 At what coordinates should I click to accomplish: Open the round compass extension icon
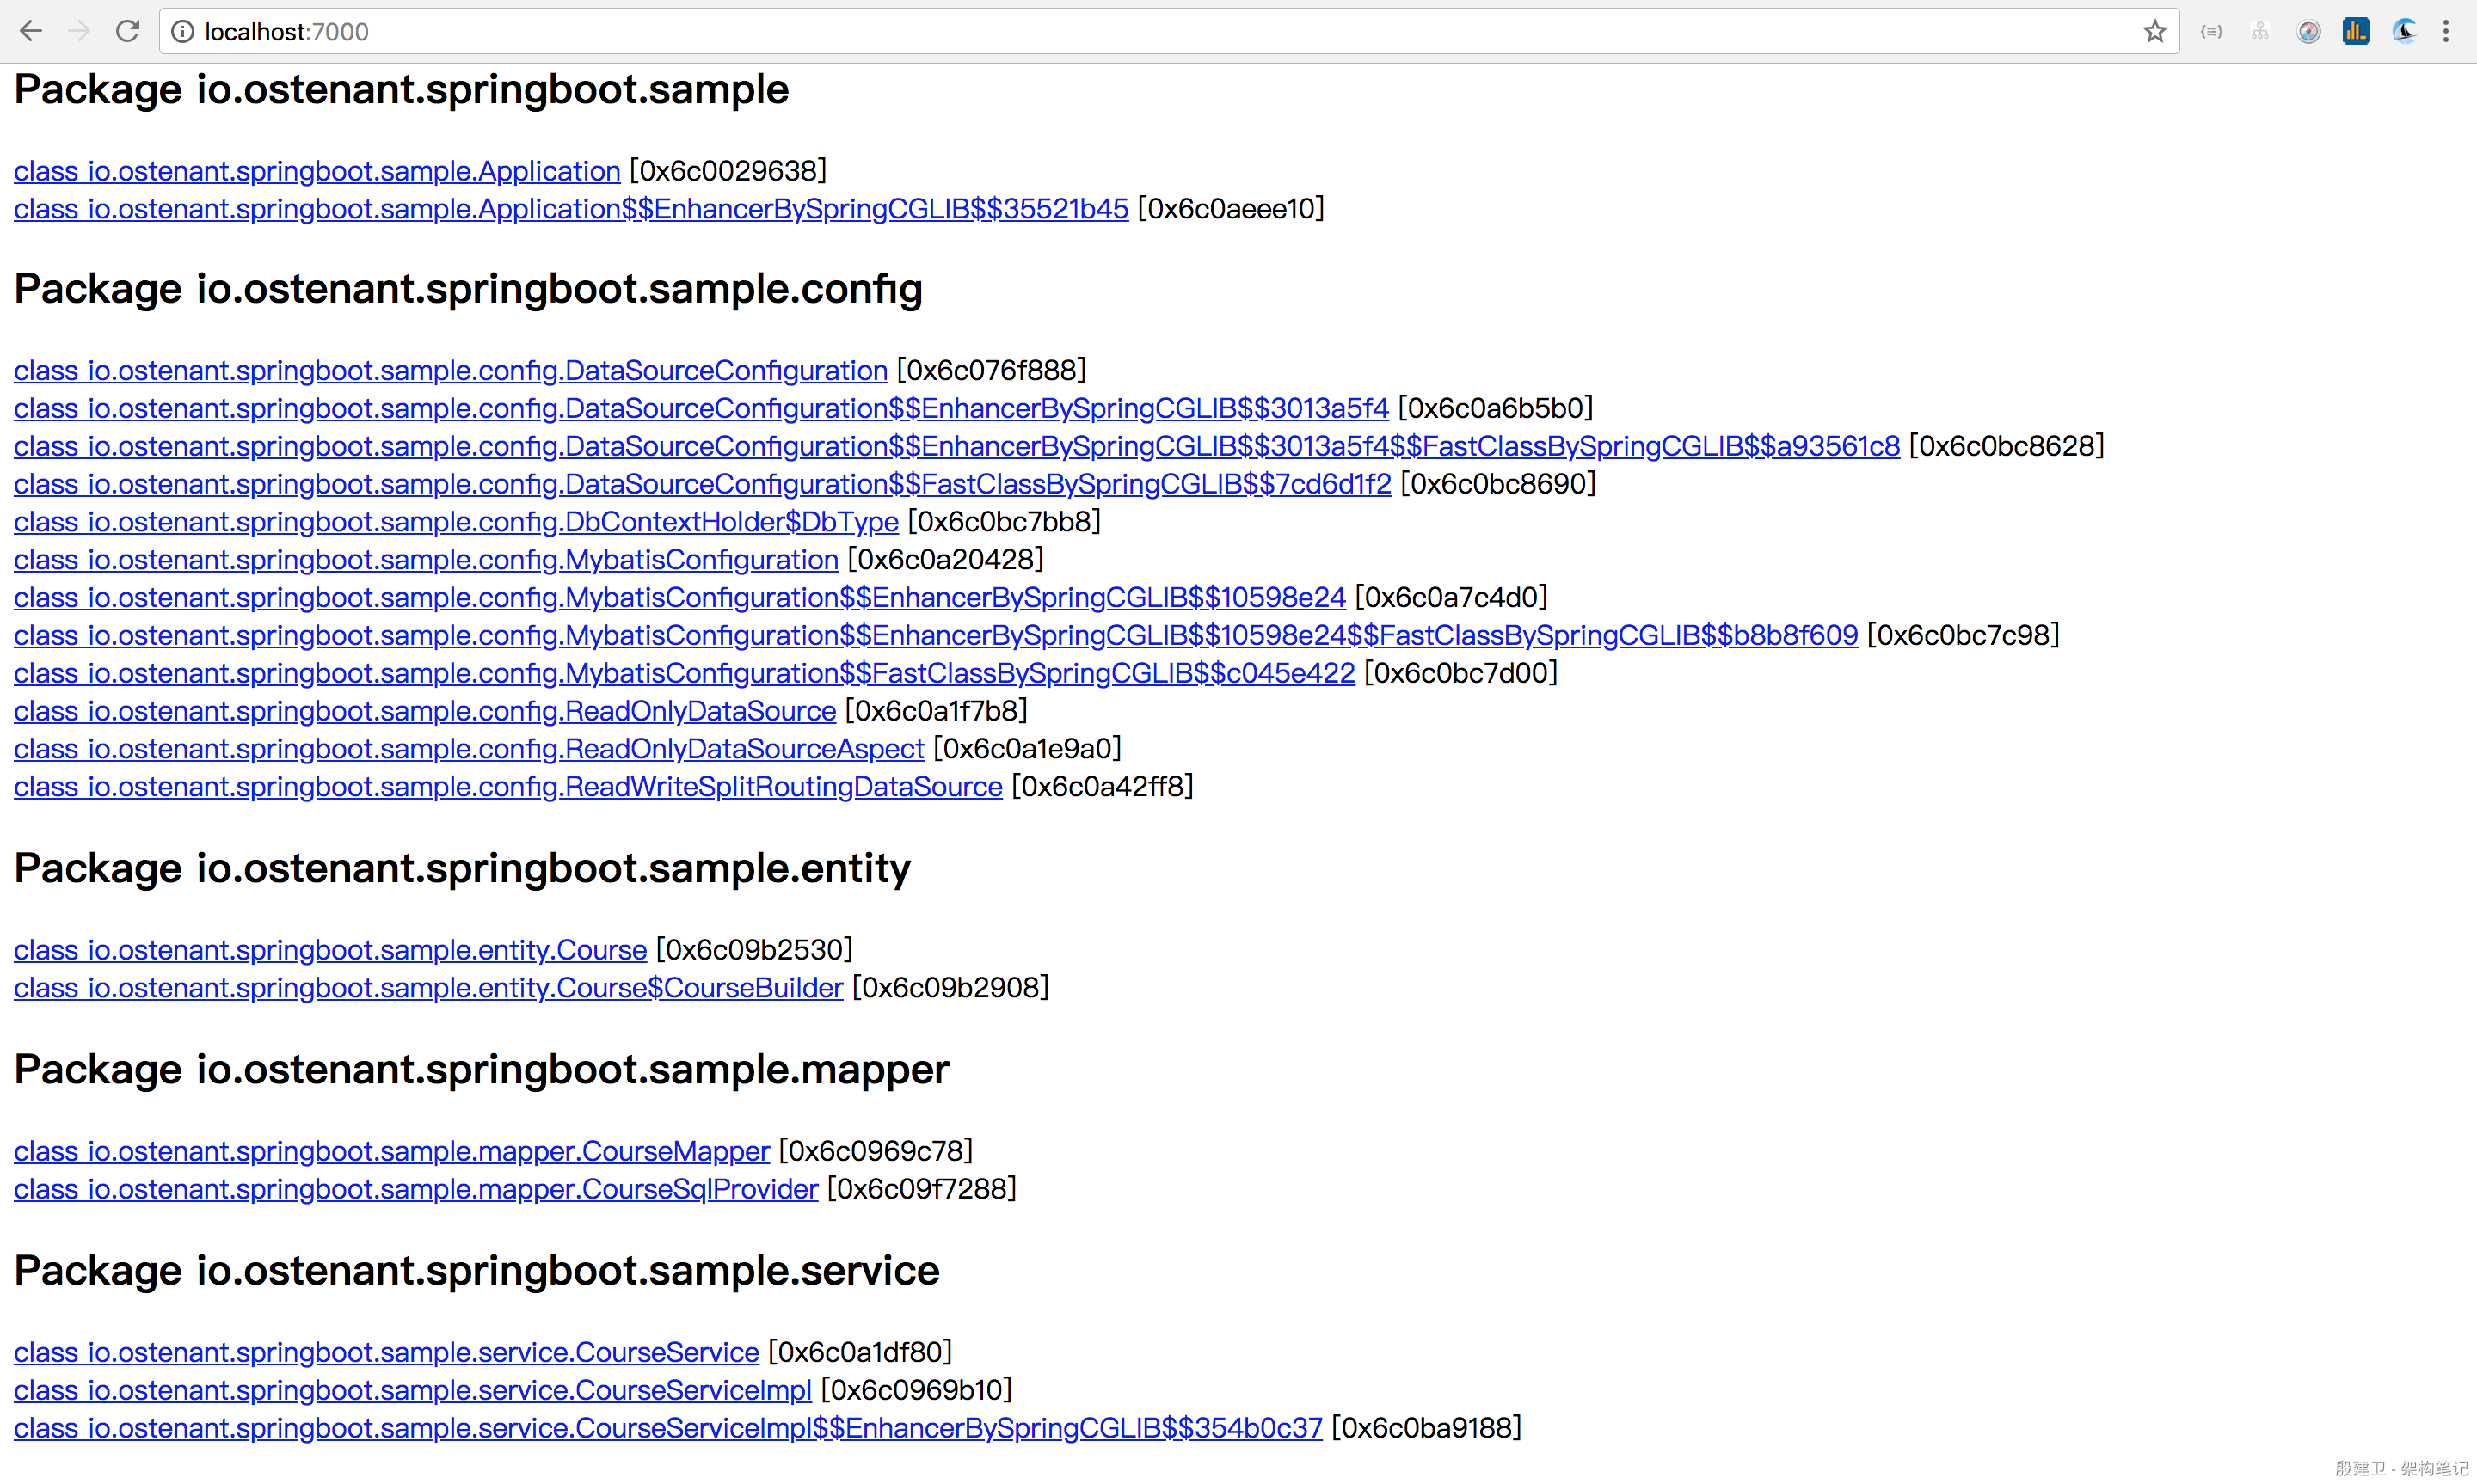2308,32
